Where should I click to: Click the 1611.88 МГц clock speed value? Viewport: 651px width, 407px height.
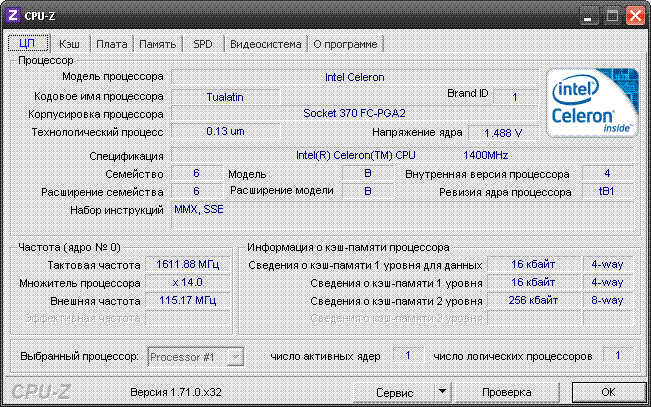[188, 264]
